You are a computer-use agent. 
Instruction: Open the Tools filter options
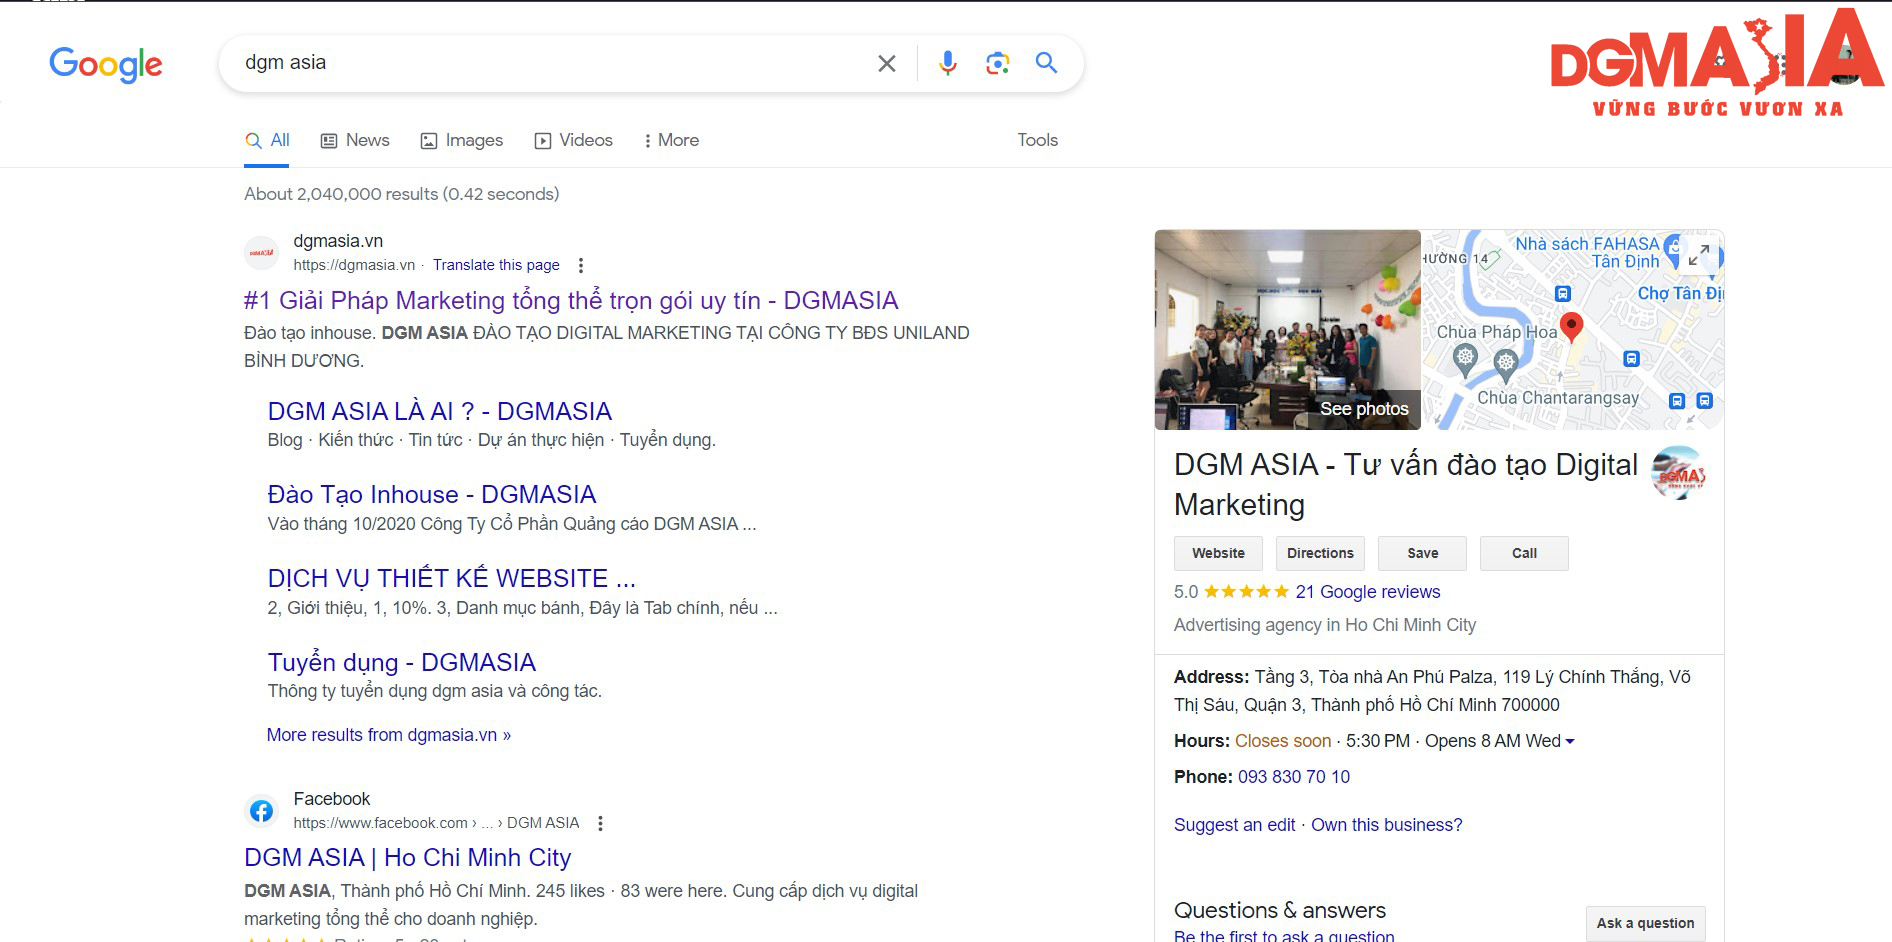[x=1037, y=140]
